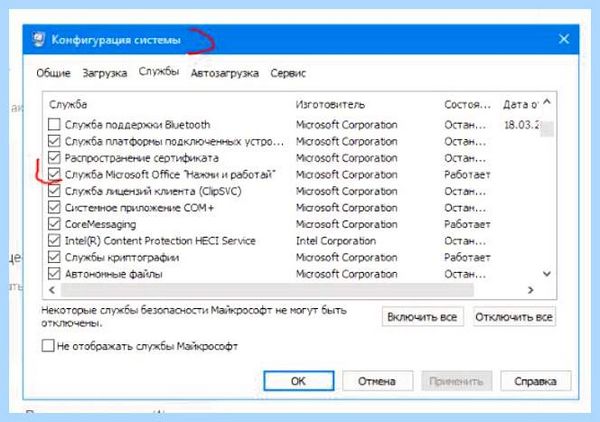
Task: Uncheck Служба платформы подключенных устройств
Action: click(54, 141)
